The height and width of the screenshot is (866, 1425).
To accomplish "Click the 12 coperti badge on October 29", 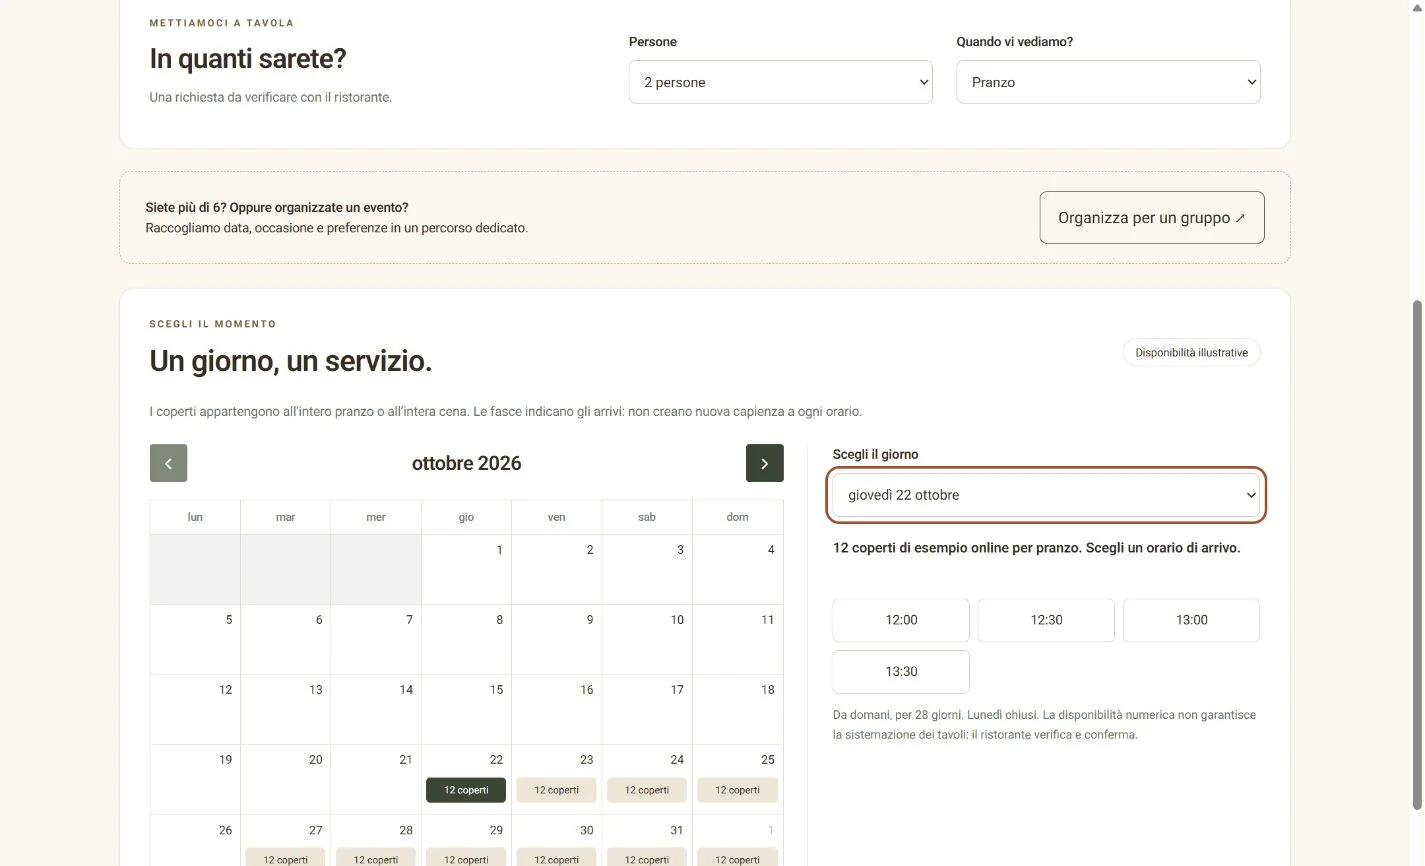I will 466,858.
